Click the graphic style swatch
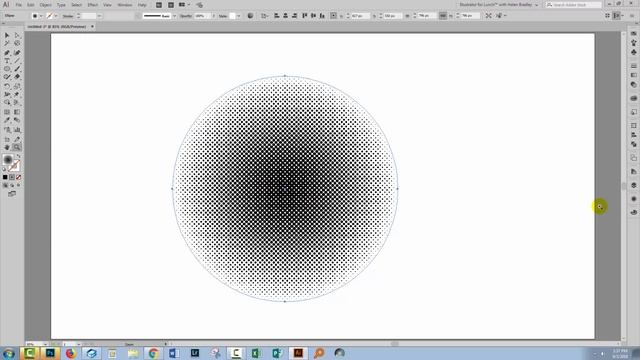 click(x=233, y=16)
